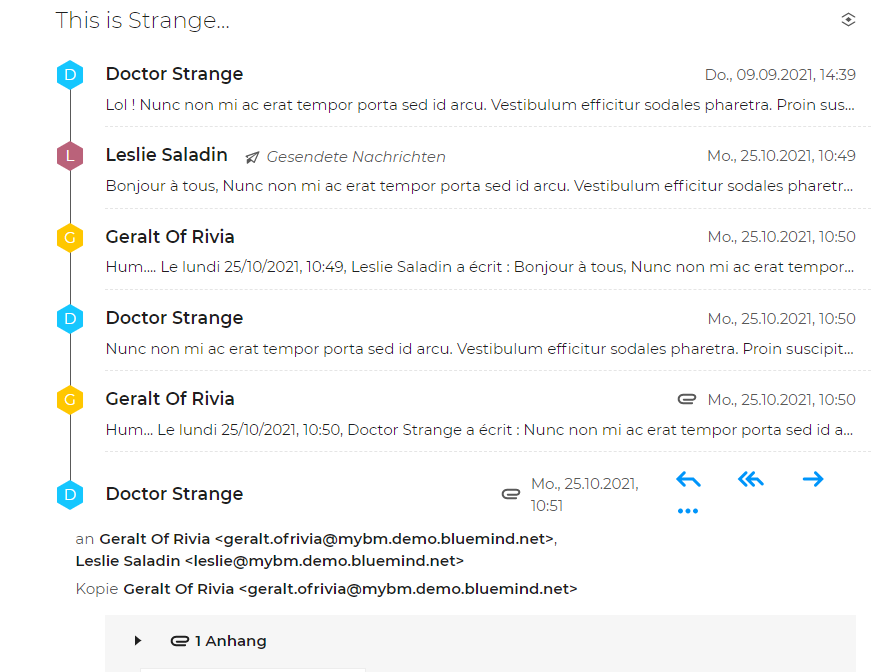Click paperclip icon on Geralt's 10:50 message
Image resolution: width=872 pixels, height=672 pixels.
[686, 399]
